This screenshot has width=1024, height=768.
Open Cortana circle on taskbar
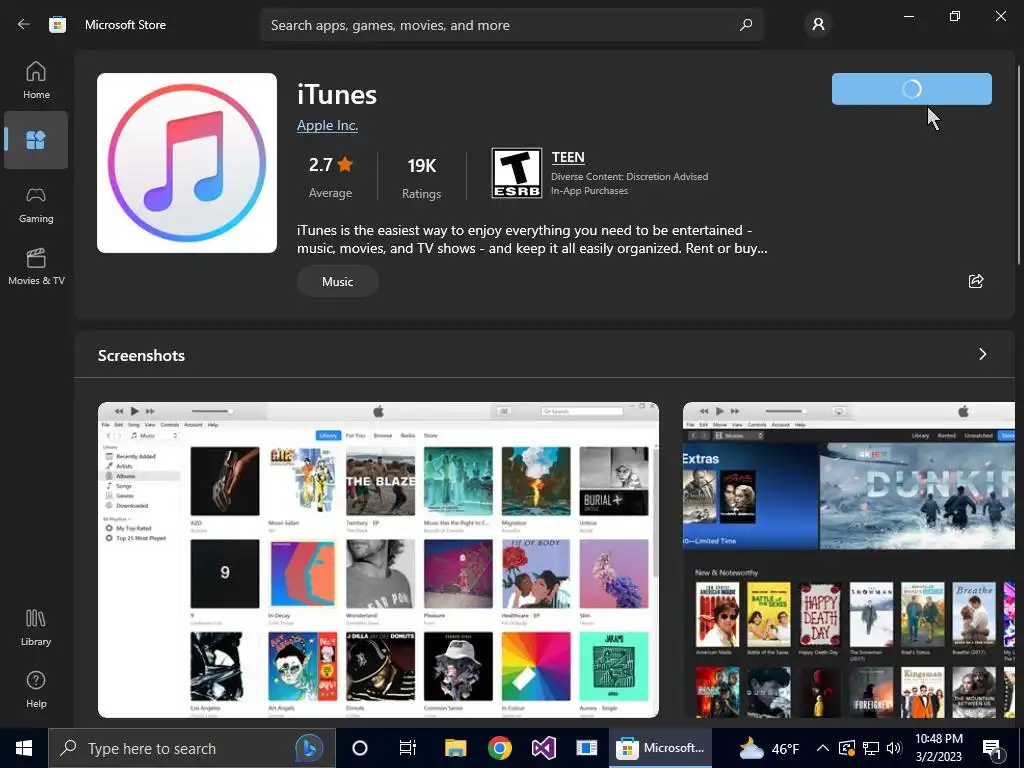(360, 748)
